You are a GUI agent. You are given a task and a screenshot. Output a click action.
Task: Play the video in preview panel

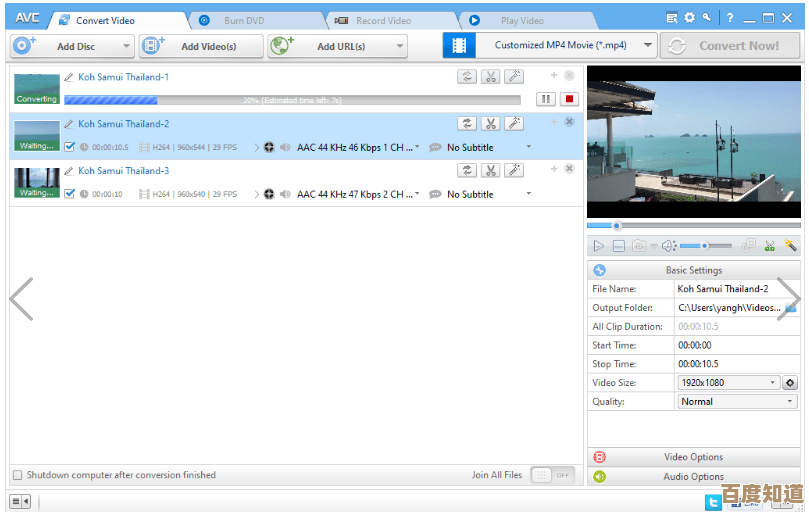click(x=598, y=246)
